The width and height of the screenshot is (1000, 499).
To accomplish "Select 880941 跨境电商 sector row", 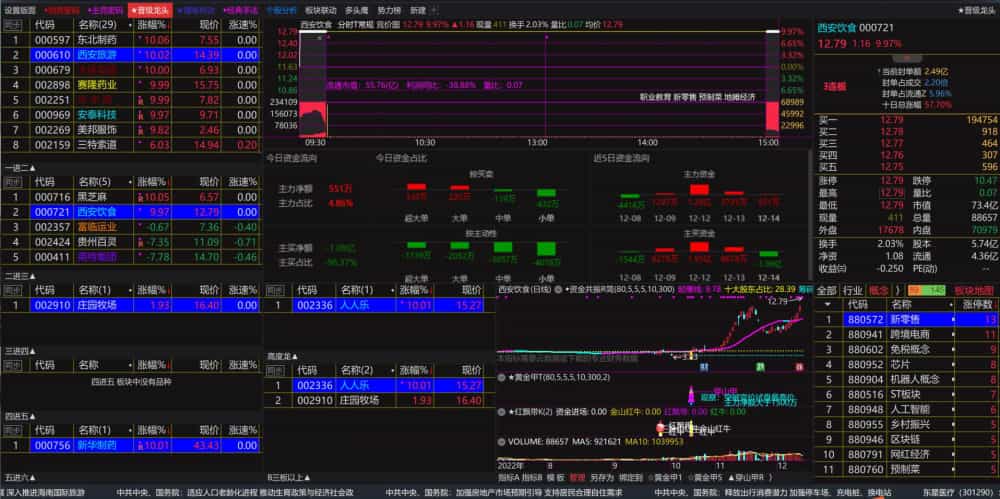I will (906, 334).
